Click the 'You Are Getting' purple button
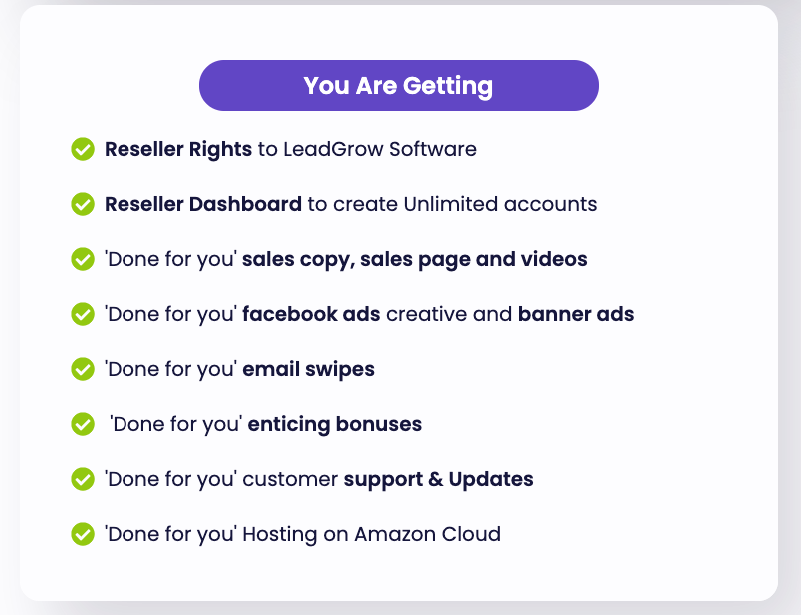Screen dimensions: 801x615 (398, 85)
